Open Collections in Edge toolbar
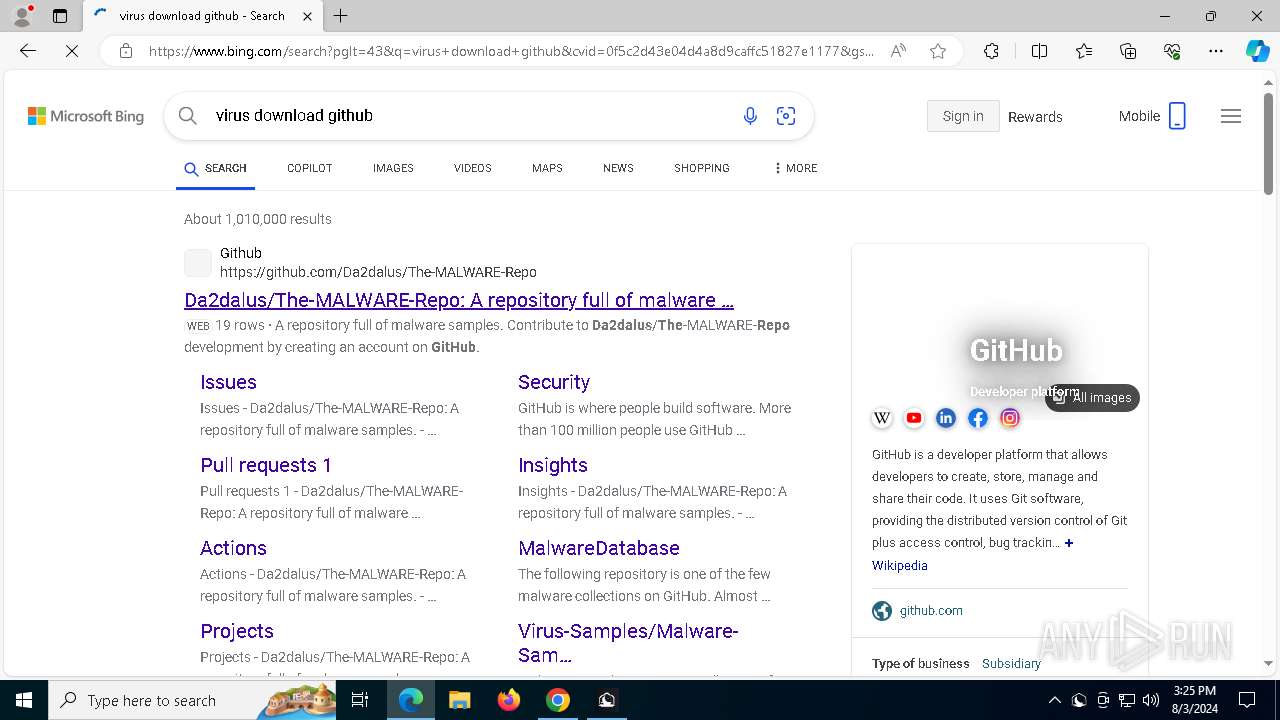 [1128, 51]
